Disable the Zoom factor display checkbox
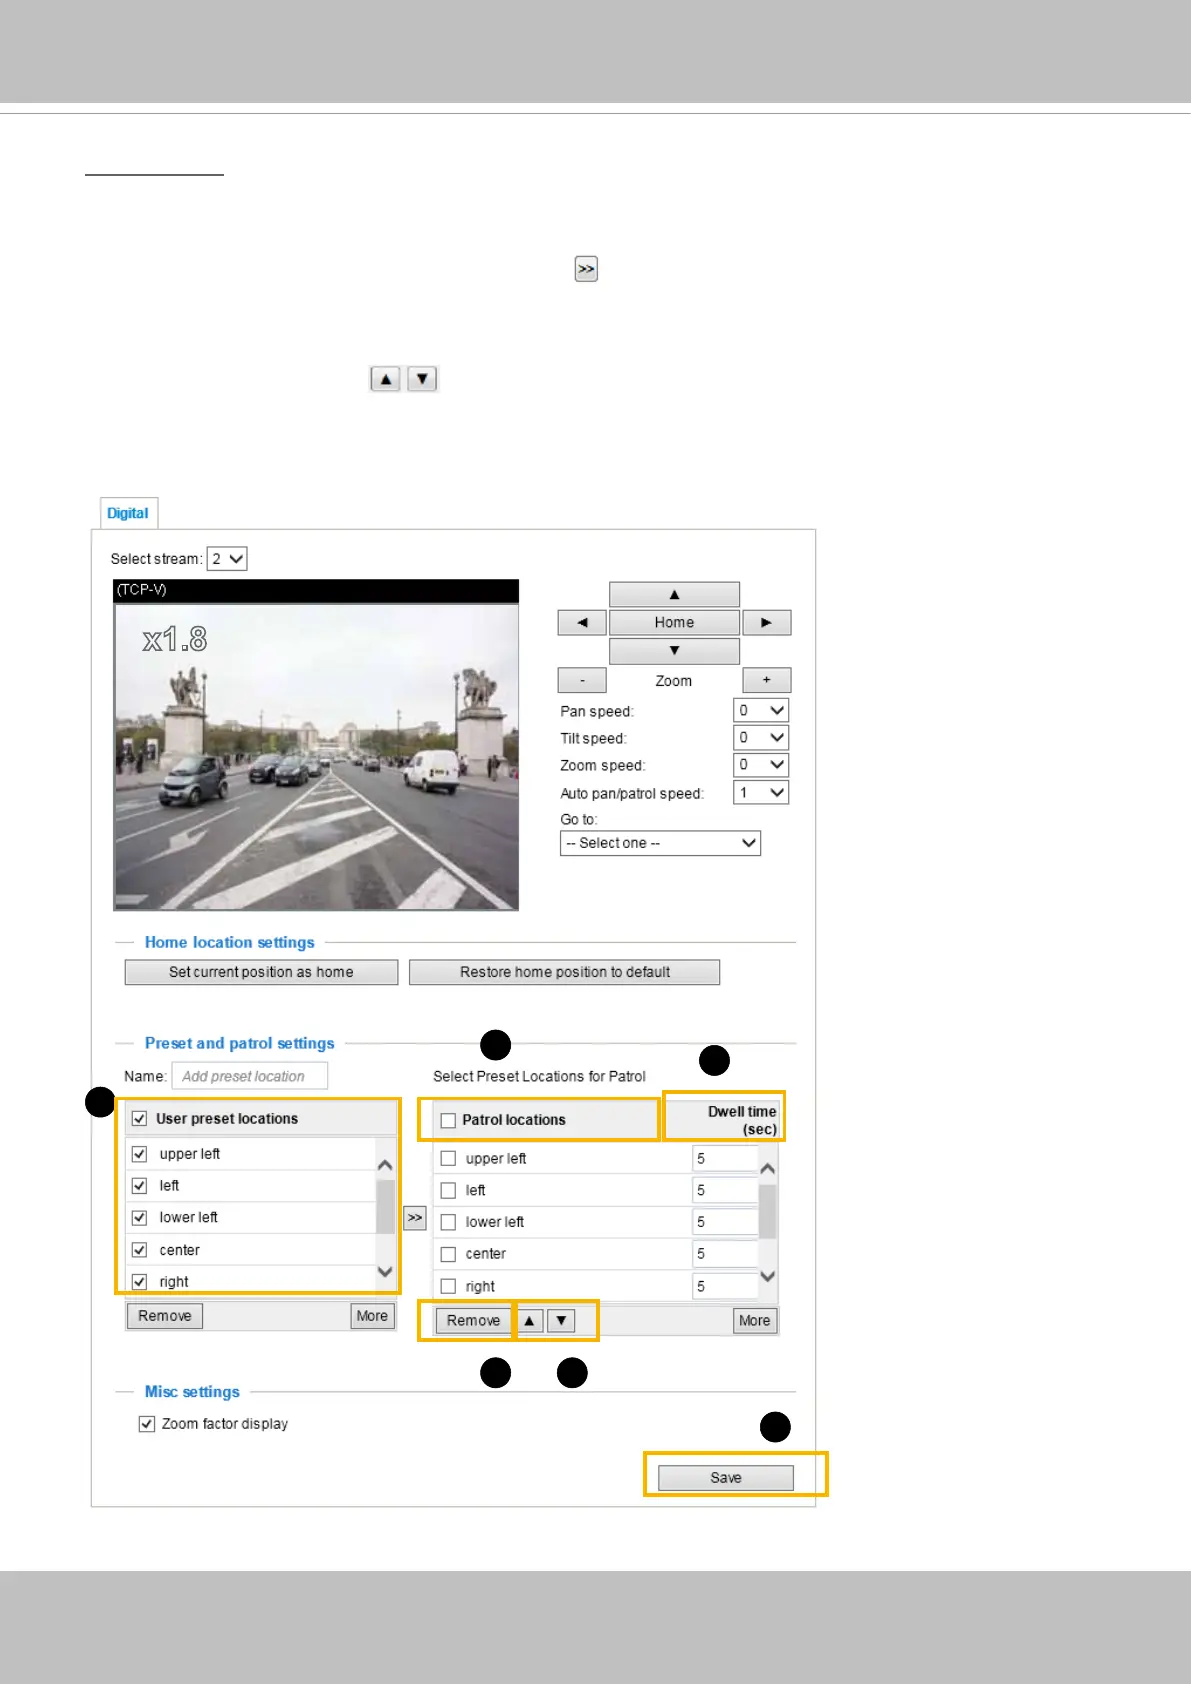The height and width of the screenshot is (1684, 1191). click(147, 1424)
